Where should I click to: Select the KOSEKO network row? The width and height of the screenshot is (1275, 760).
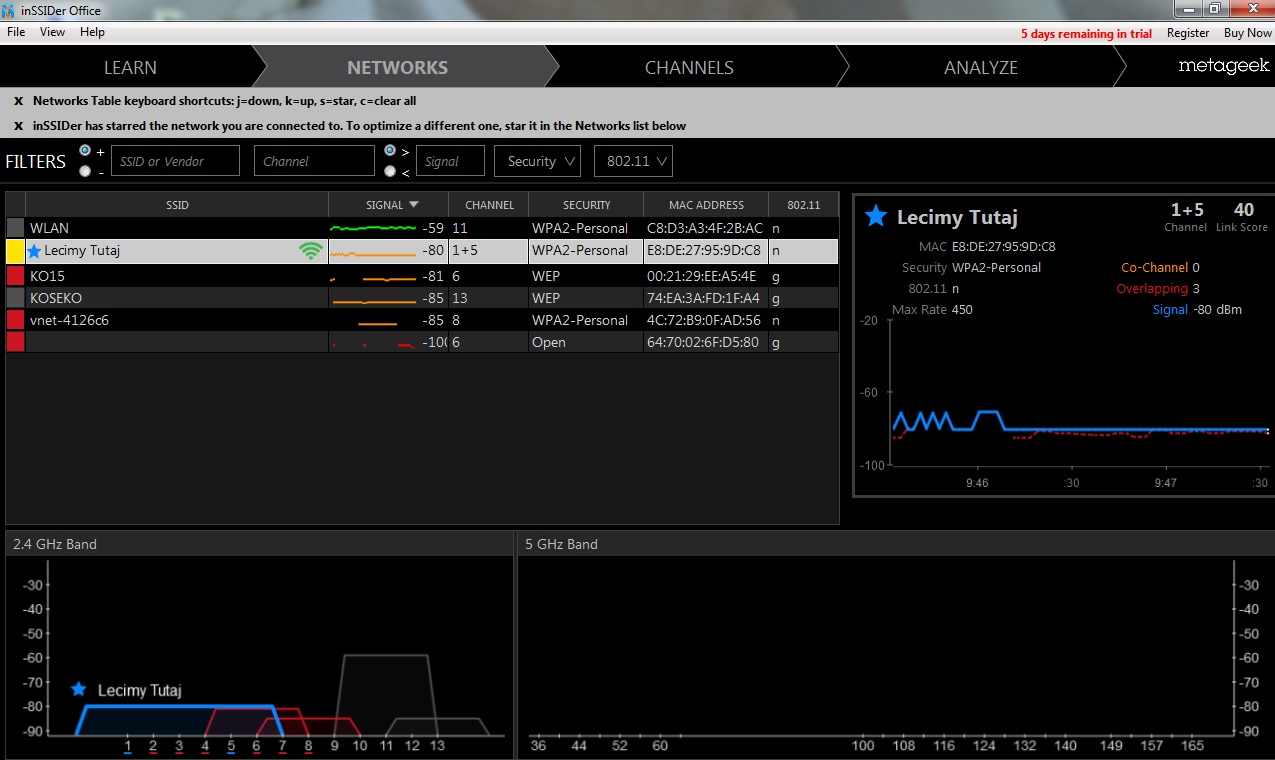click(x=422, y=298)
